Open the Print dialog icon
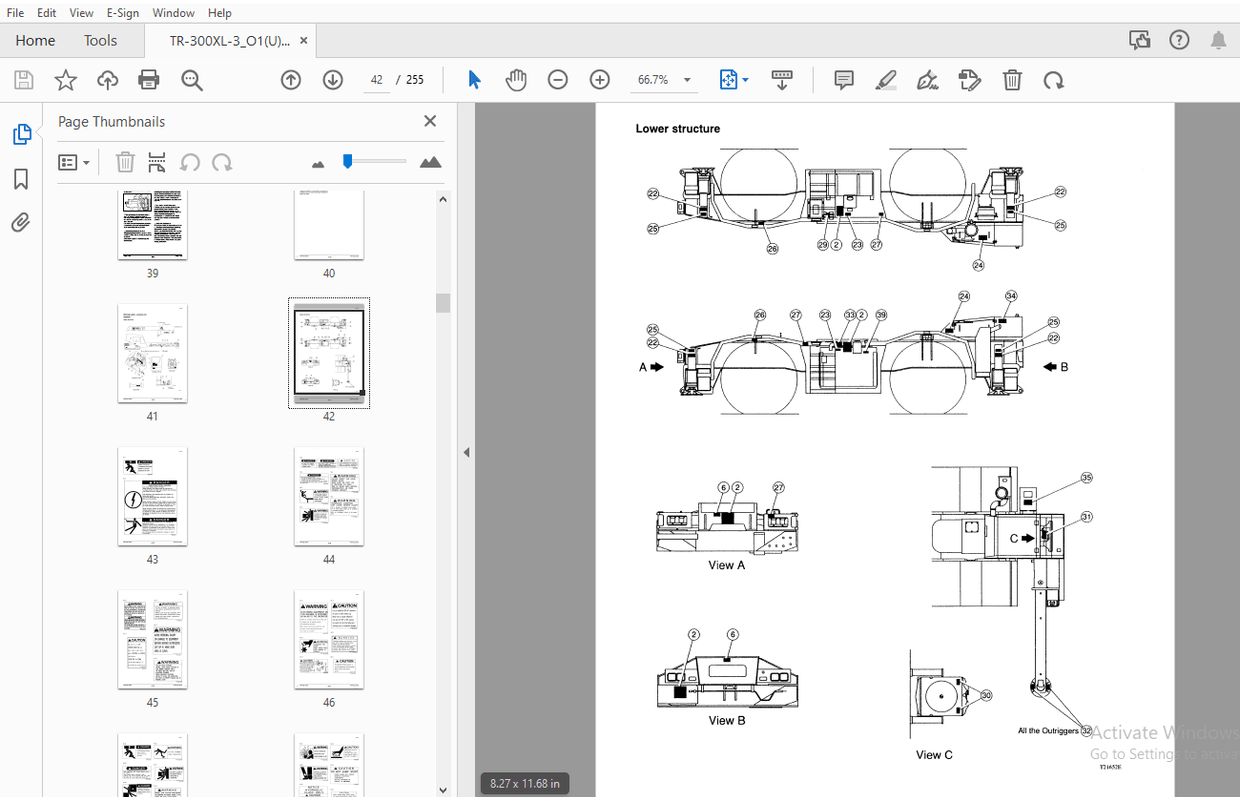The image size is (1240, 797). [x=149, y=79]
